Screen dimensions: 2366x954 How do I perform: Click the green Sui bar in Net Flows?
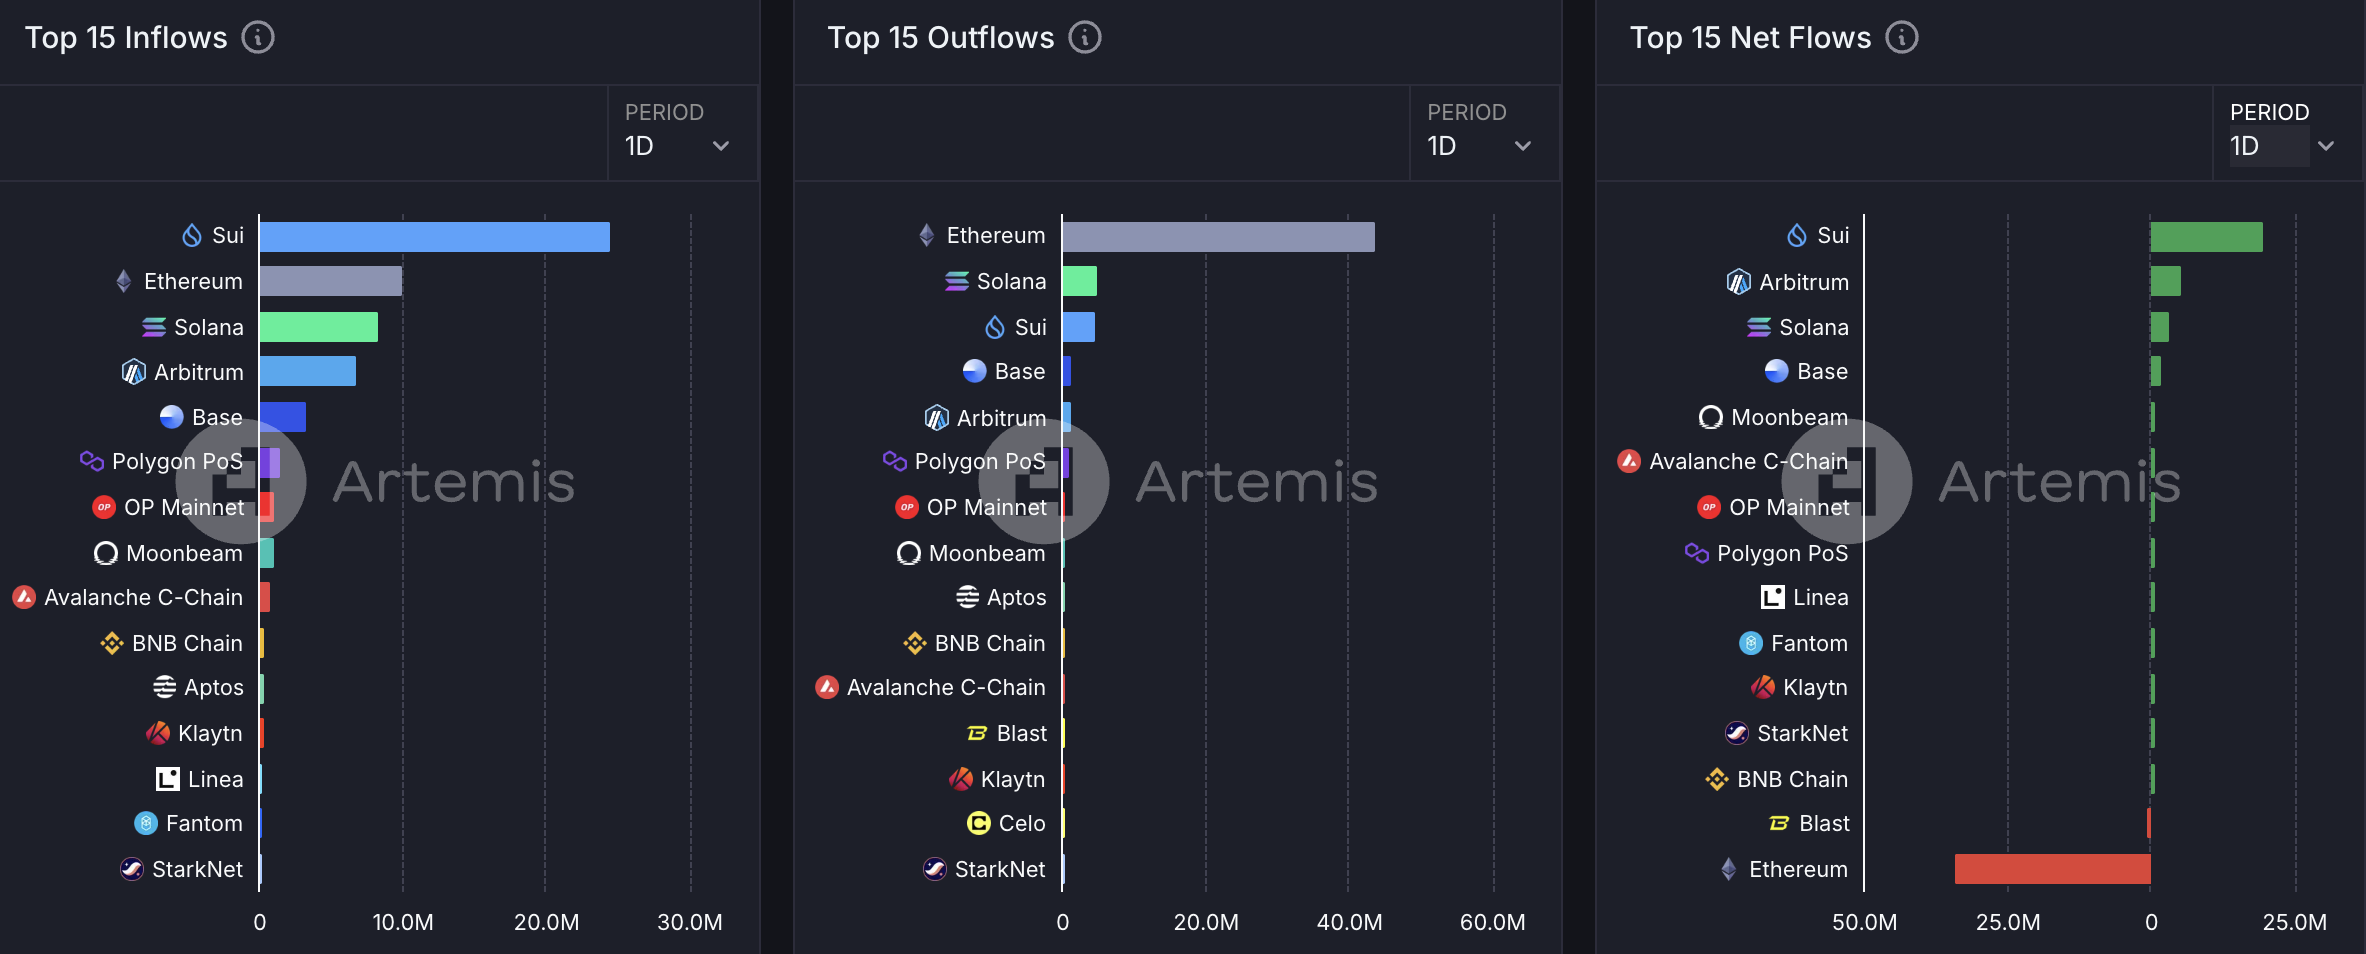tap(2207, 237)
